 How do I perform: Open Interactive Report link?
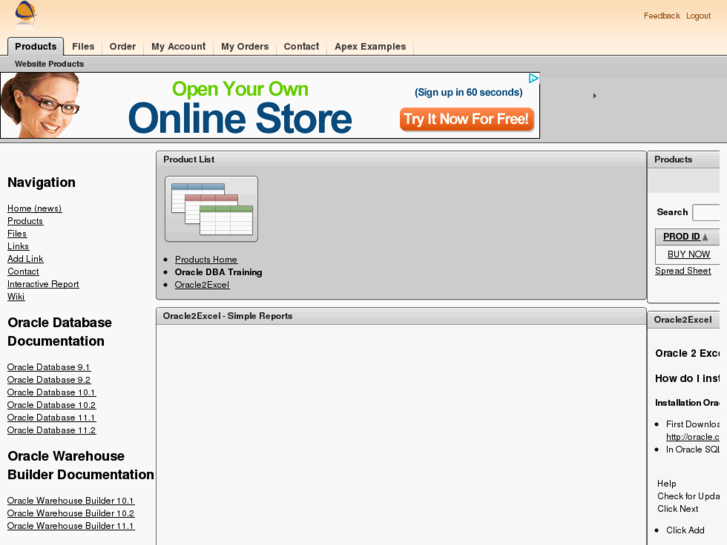click(43, 284)
